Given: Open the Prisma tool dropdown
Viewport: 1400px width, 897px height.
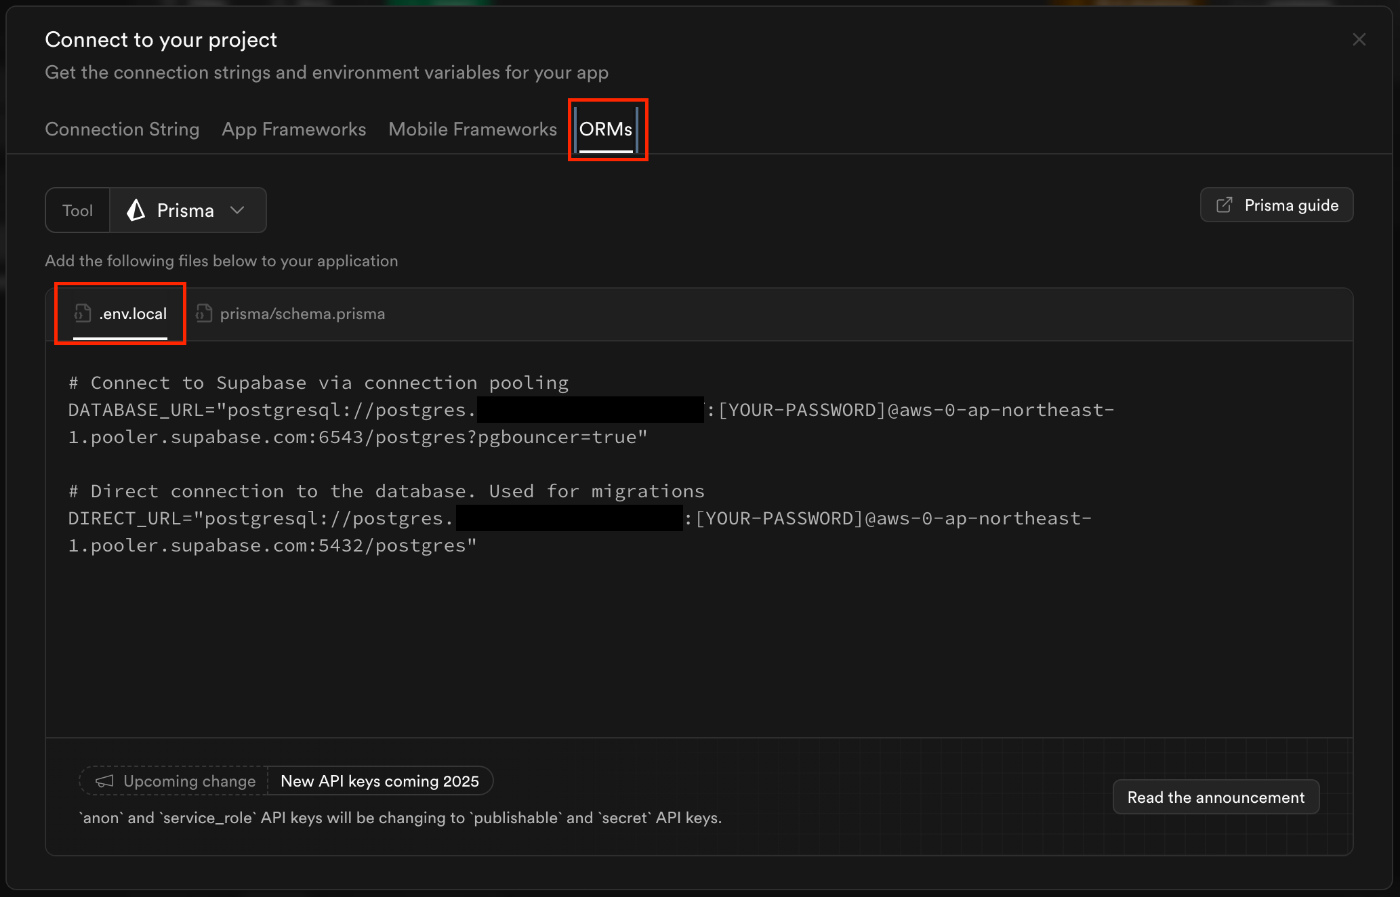Looking at the screenshot, I should click(187, 210).
